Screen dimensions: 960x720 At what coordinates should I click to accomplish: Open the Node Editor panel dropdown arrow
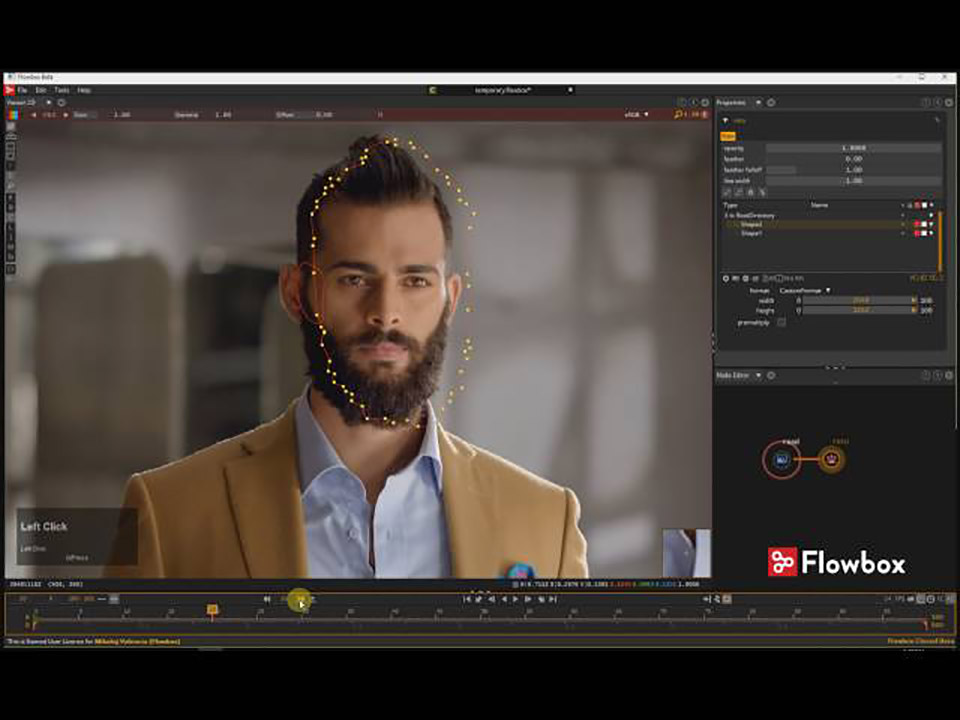[759, 375]
